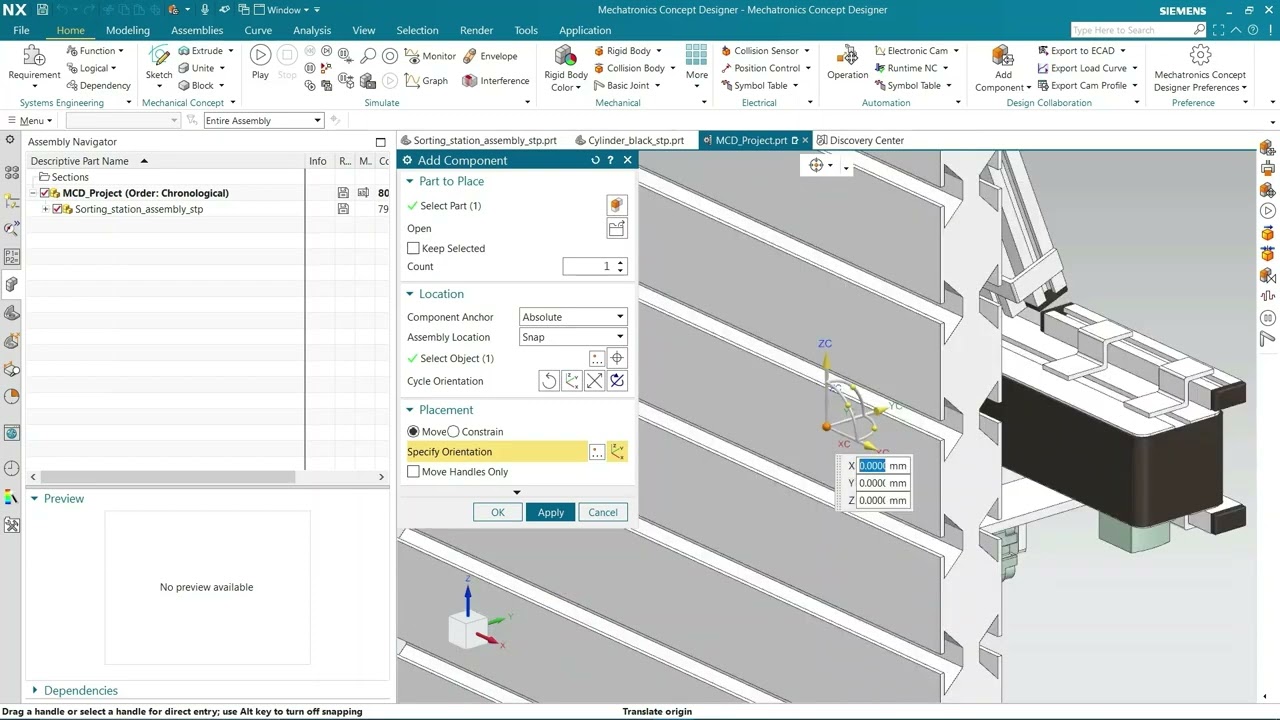
Task: Select the Constrain radio button
Action: 453,431
